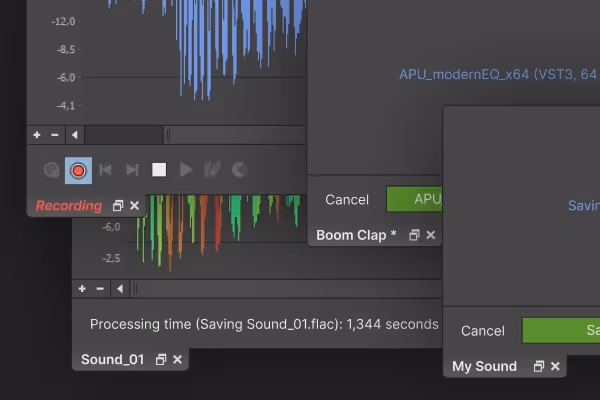This screenshot has height=400, width=600.
Task: Select the Sound_01 tab label
Action: point(112,359)
